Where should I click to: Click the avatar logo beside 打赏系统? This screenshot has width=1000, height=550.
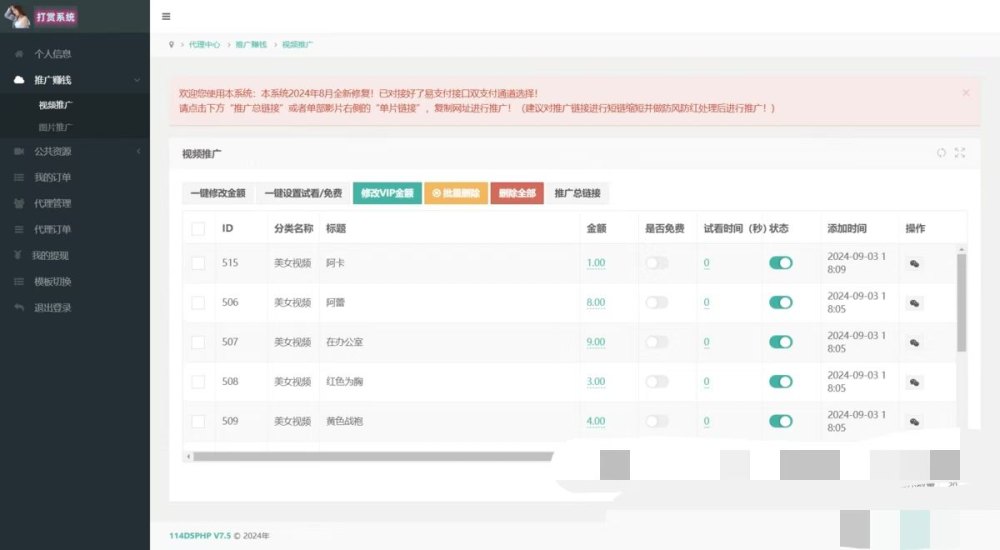pyautogui.click(x=17, y=16)
